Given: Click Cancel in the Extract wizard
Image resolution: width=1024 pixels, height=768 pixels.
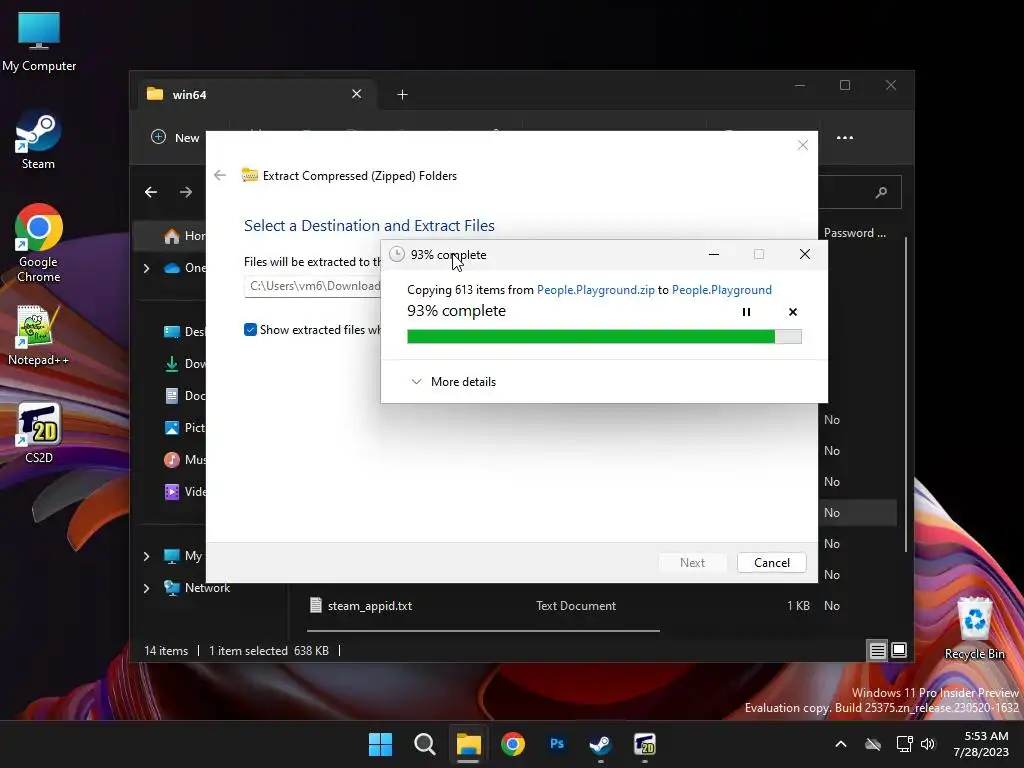Looking at the screenshot, I should [771, 562].
